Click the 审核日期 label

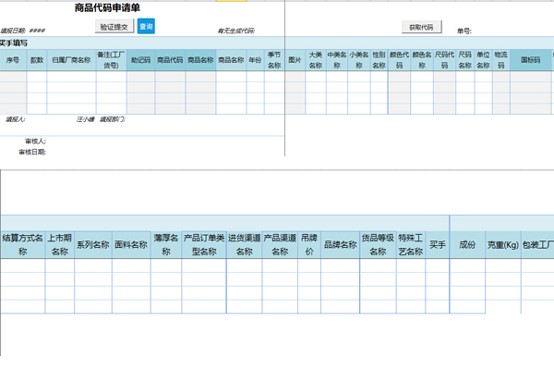[x=32, y=152]
